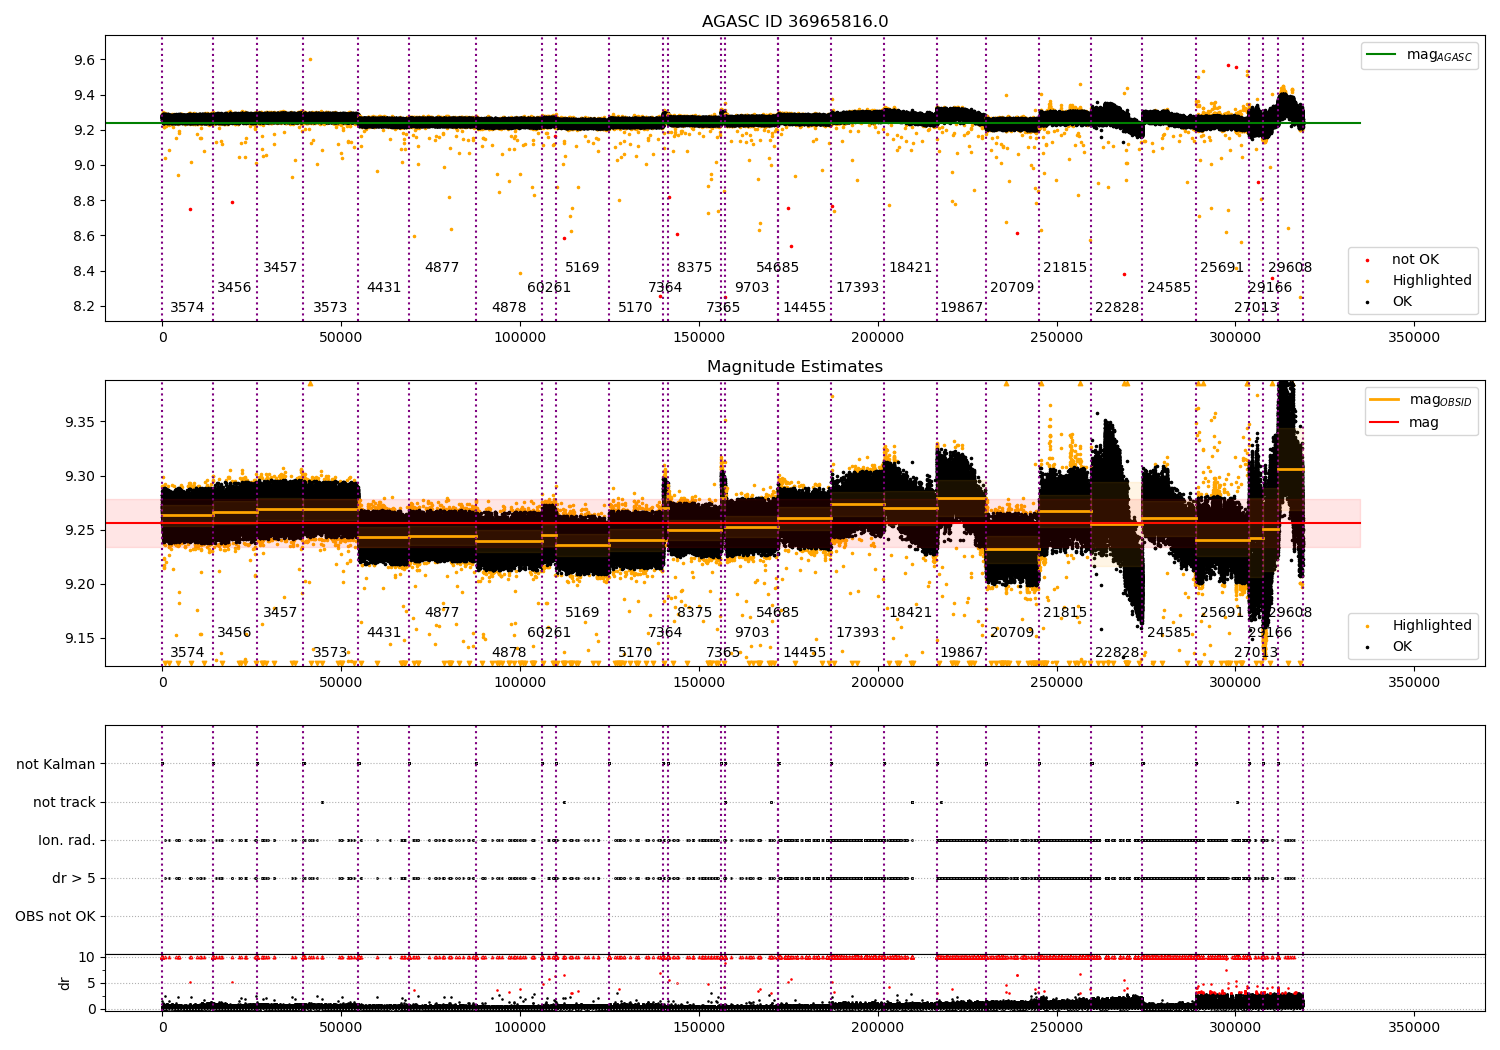Click the orange mag OBSID legend line sample
Screen dimensions: 1500x1050
coord(1385,400)
